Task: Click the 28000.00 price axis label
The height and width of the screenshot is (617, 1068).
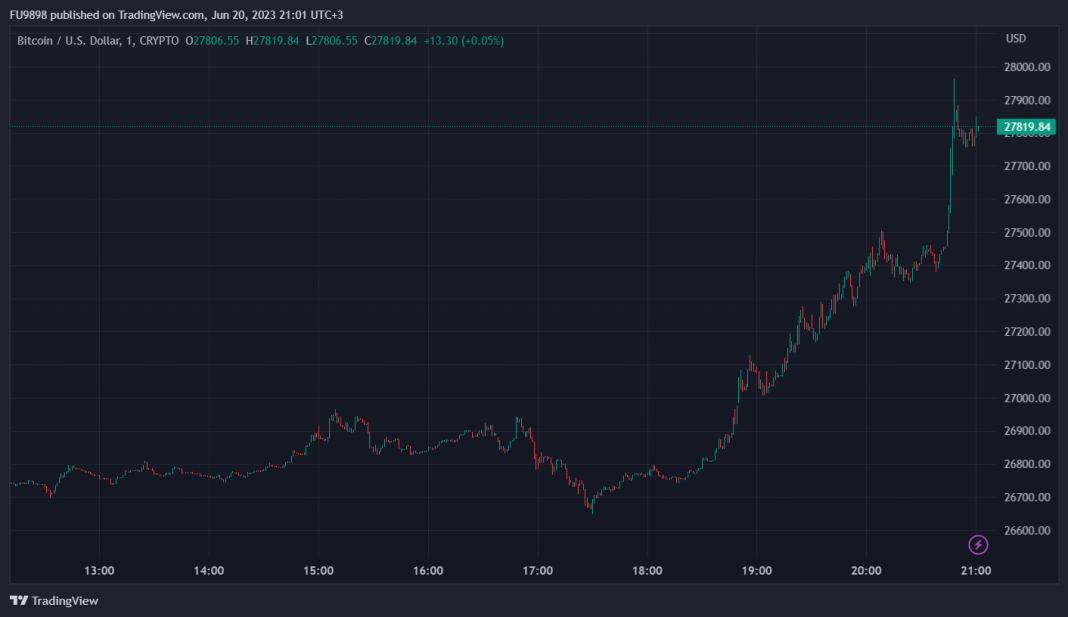Action: click(1027, 67)
